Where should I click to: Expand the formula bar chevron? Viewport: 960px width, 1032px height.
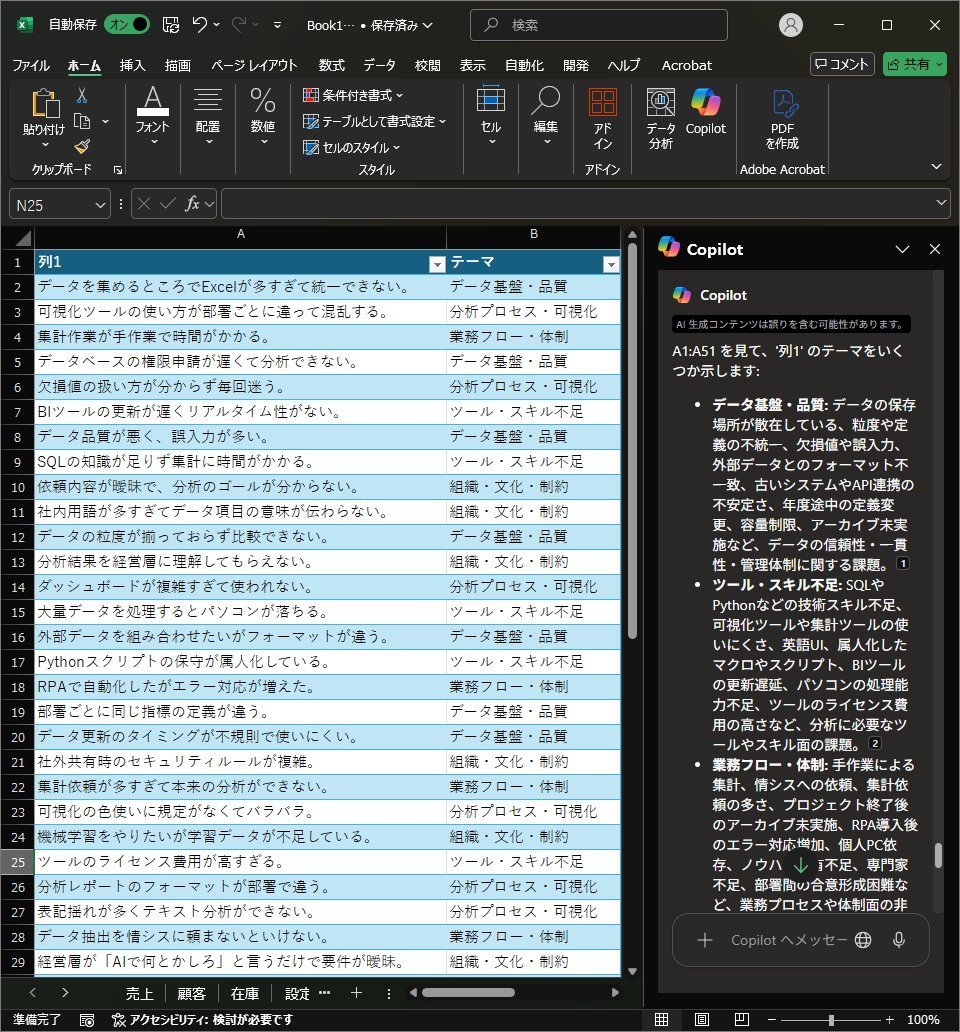pyautogui.click(x=941, y=203)
